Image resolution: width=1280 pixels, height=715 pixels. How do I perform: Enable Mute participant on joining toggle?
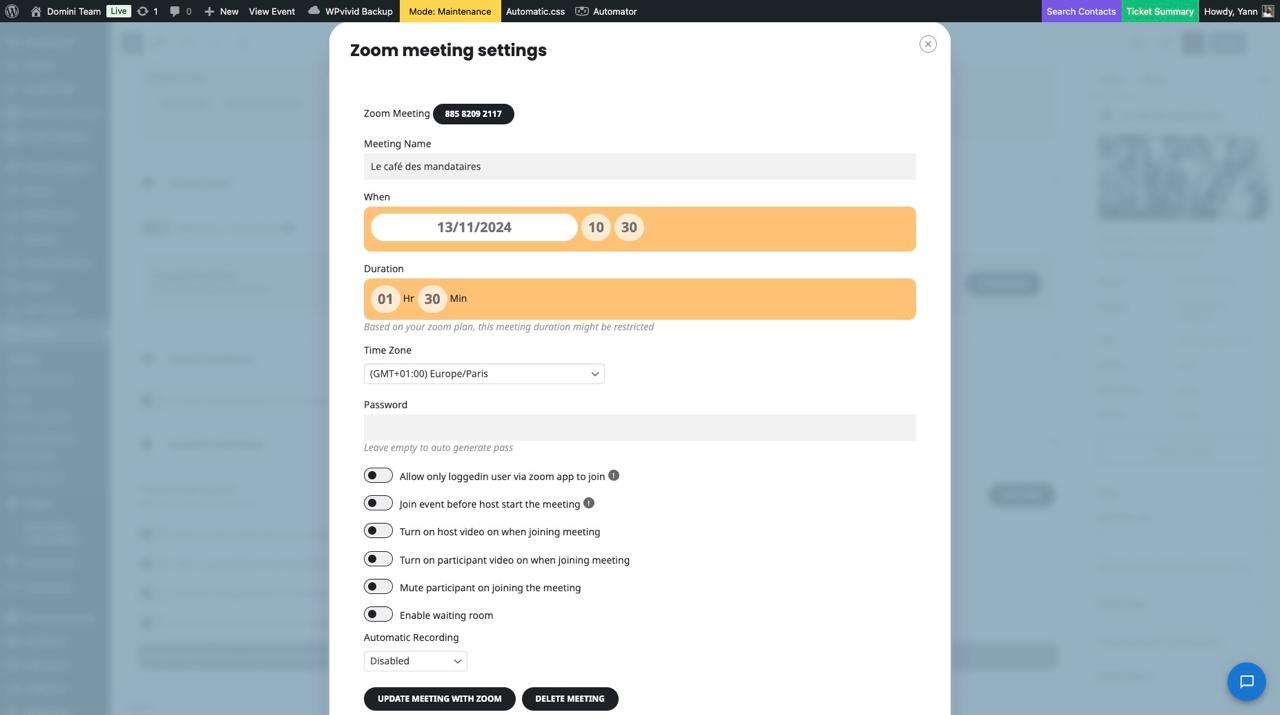tap(378, 586)
